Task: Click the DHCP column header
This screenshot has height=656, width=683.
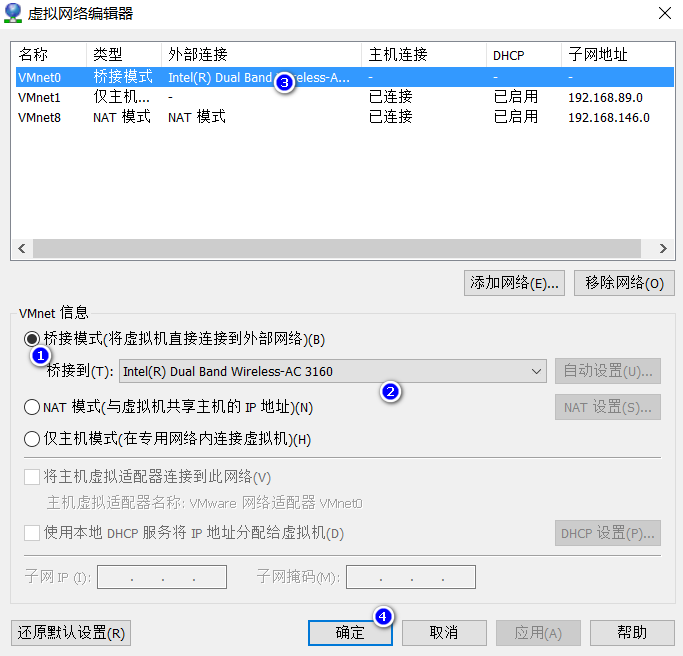Action: pos(524,54)
